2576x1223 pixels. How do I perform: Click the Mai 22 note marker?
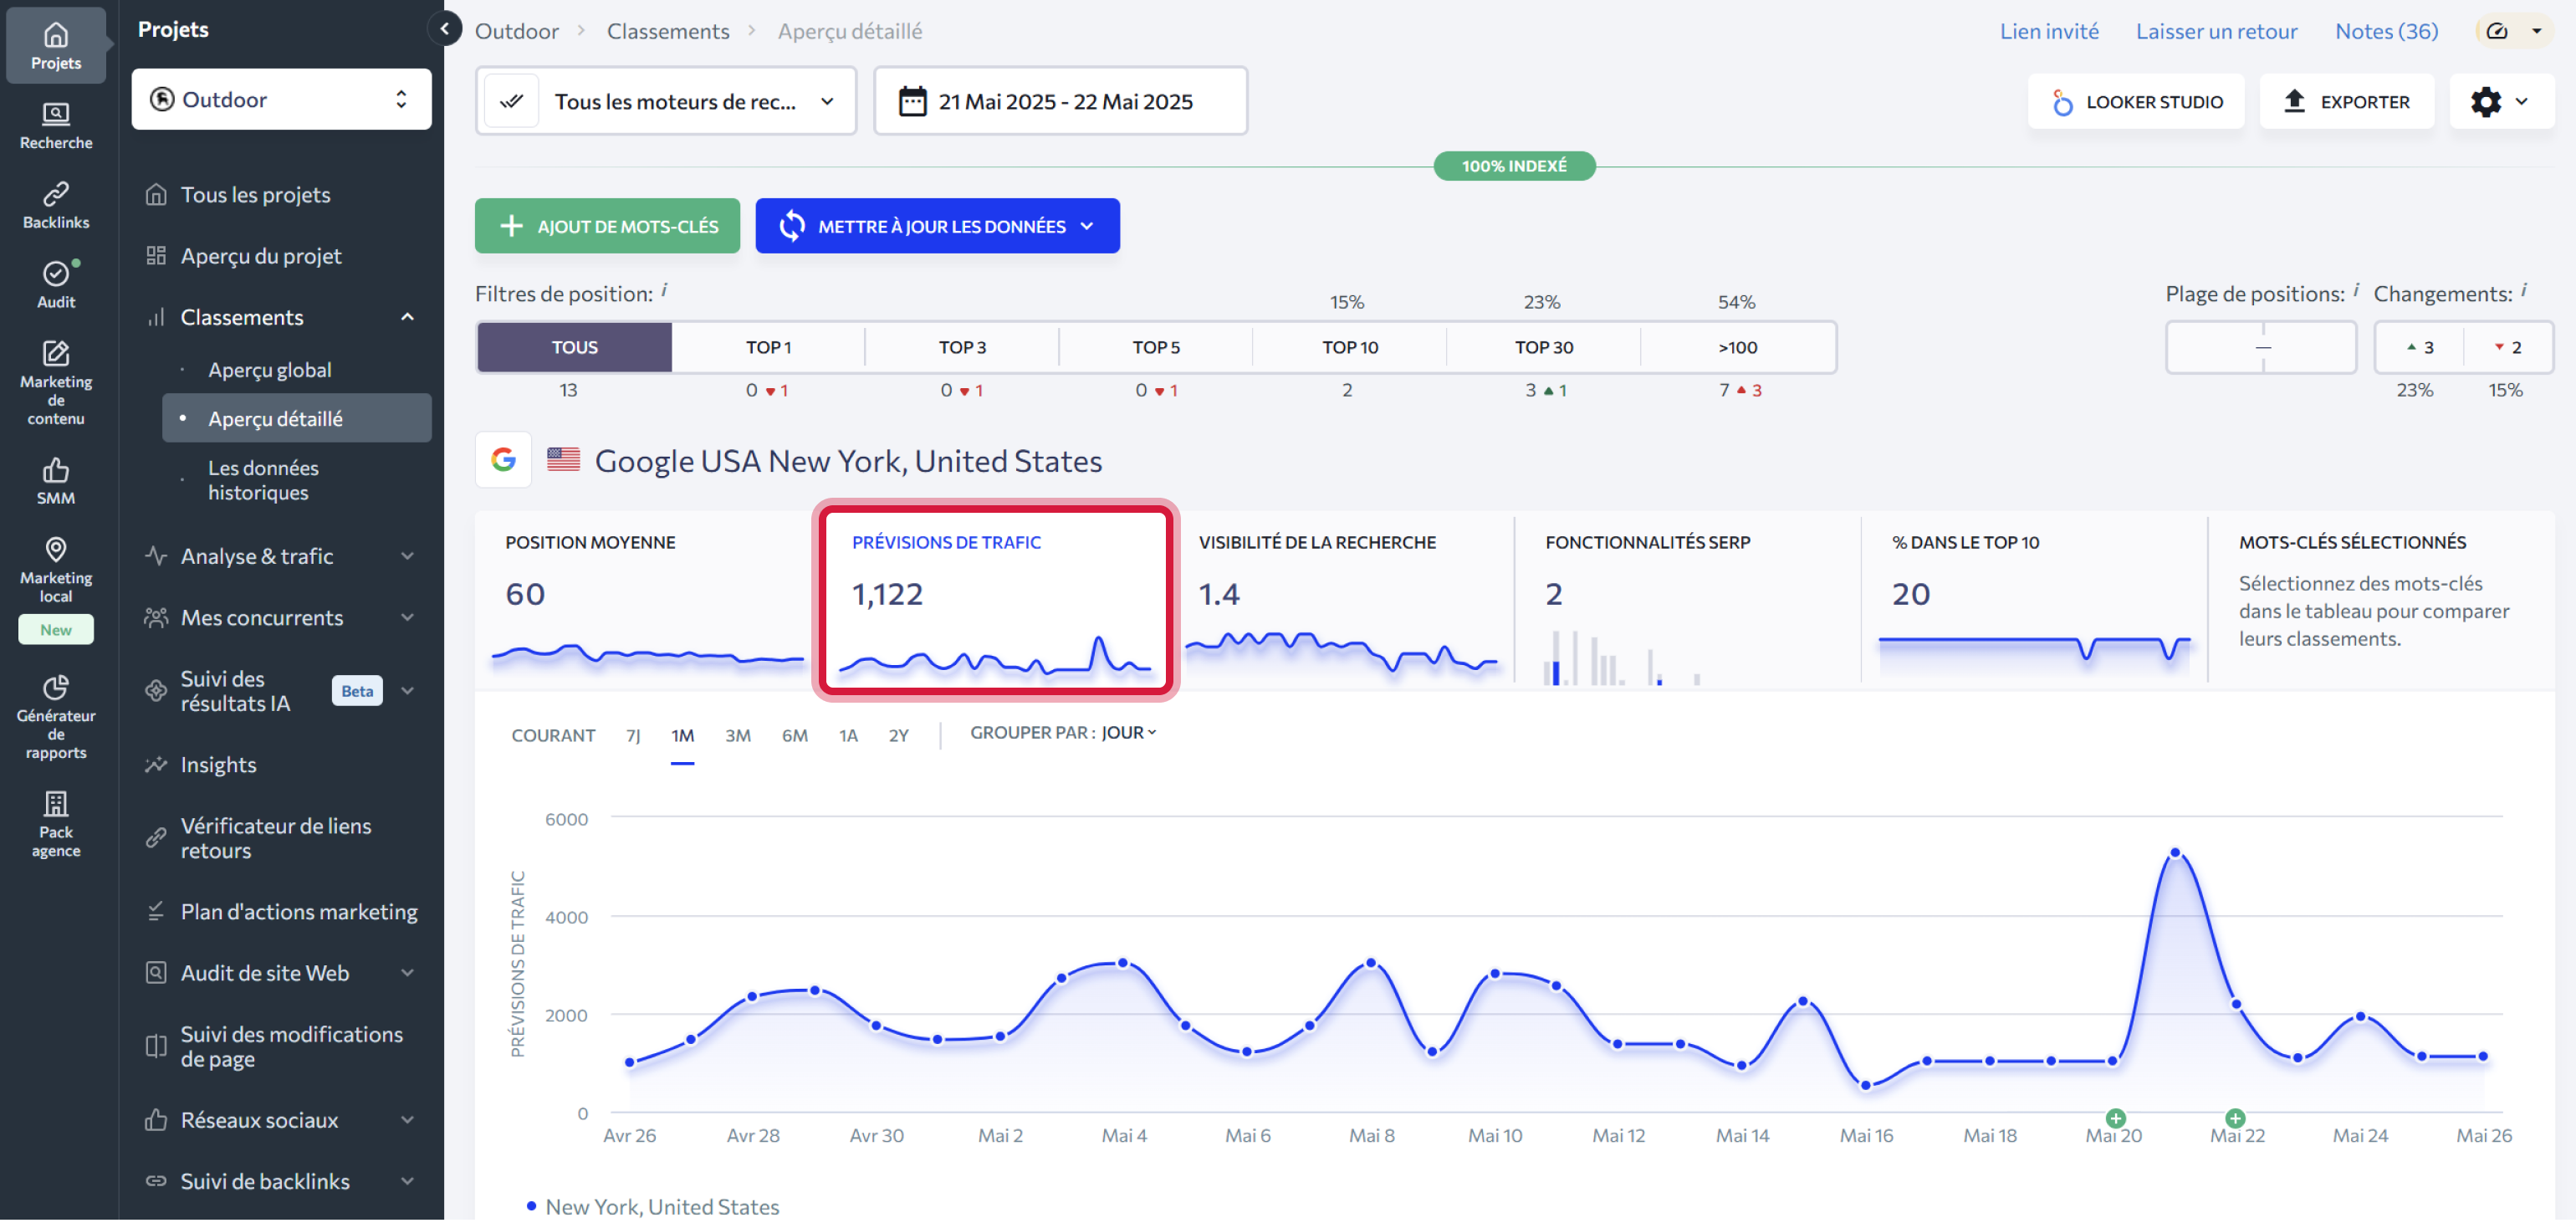(x=2236, y=1120)
